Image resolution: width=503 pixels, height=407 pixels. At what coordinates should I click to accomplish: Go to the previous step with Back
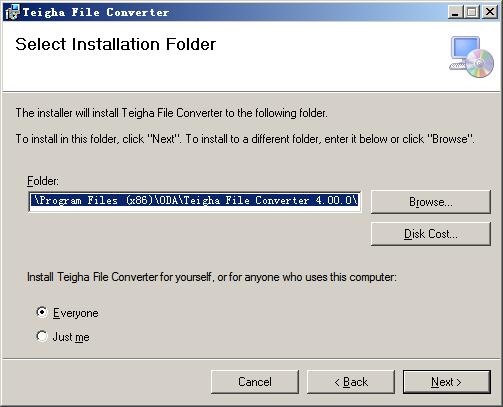click(351, 382)
